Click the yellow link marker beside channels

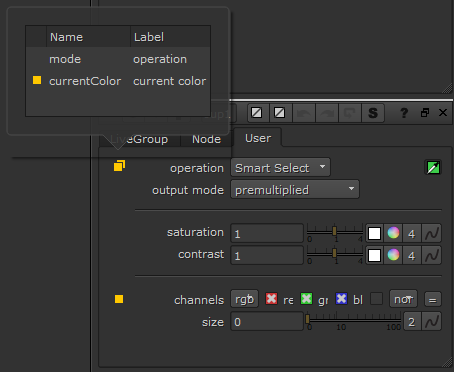tap(119, 299)
